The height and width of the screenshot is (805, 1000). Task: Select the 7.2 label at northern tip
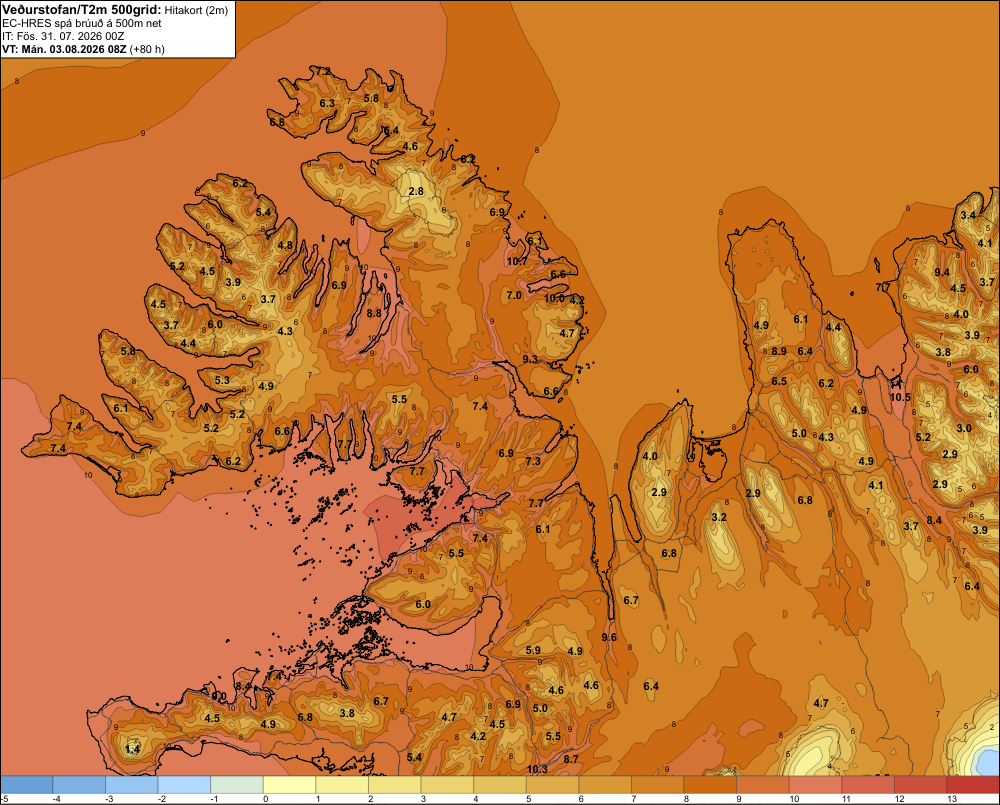[323, 71]
